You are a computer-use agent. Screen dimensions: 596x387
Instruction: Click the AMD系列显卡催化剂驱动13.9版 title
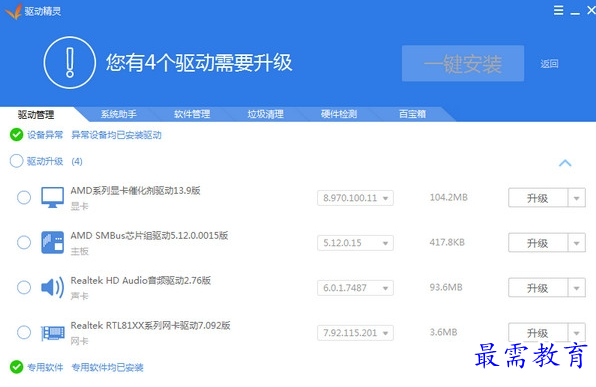(135, 190)
